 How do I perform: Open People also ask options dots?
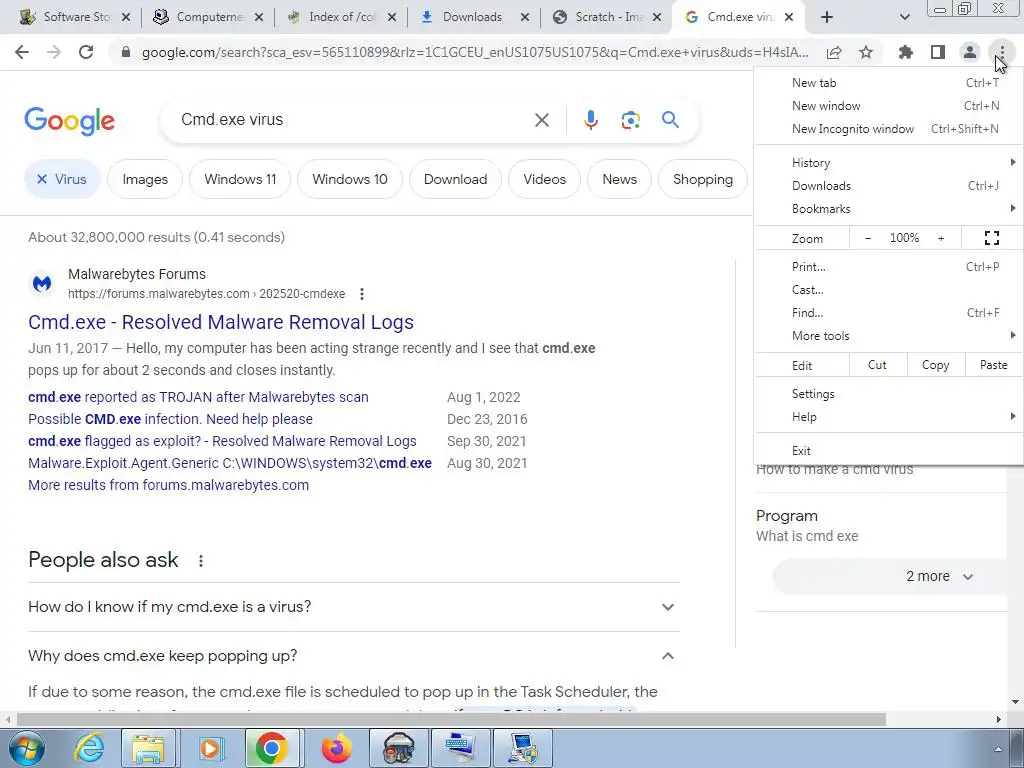[x=201, y=560]
